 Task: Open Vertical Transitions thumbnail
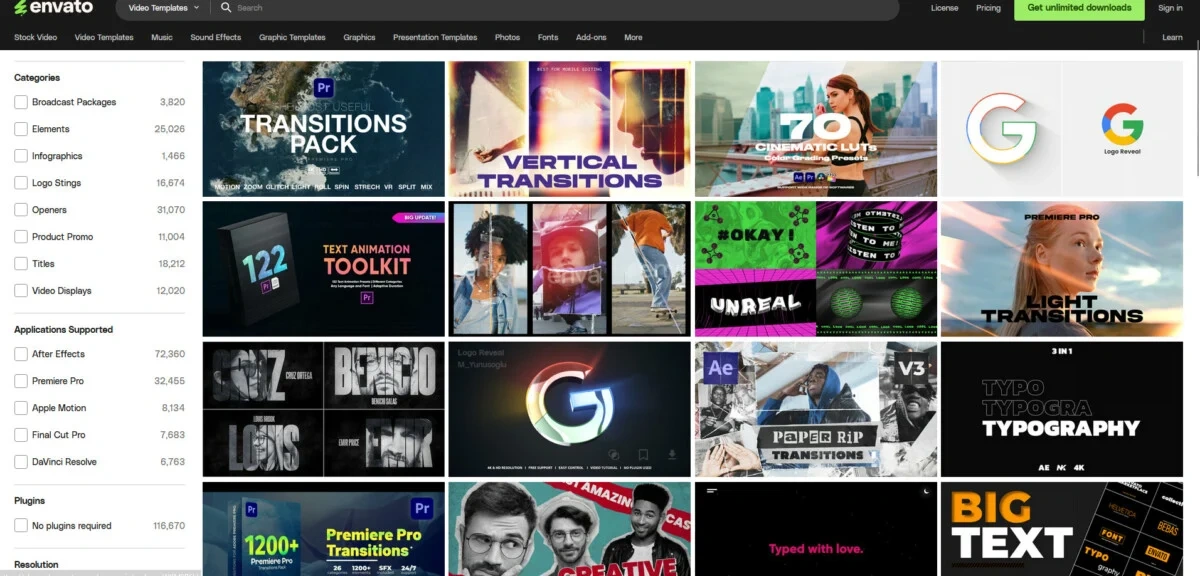click(x=569, y=129)
